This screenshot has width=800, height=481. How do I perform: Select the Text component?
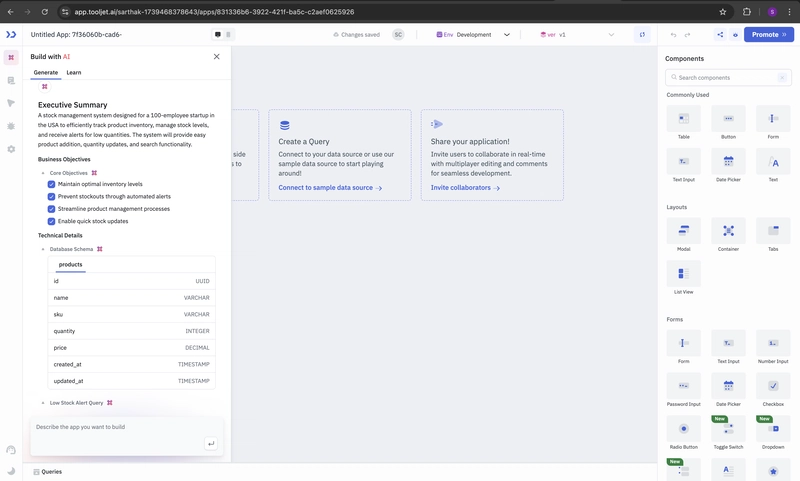[x=773, y=165]
